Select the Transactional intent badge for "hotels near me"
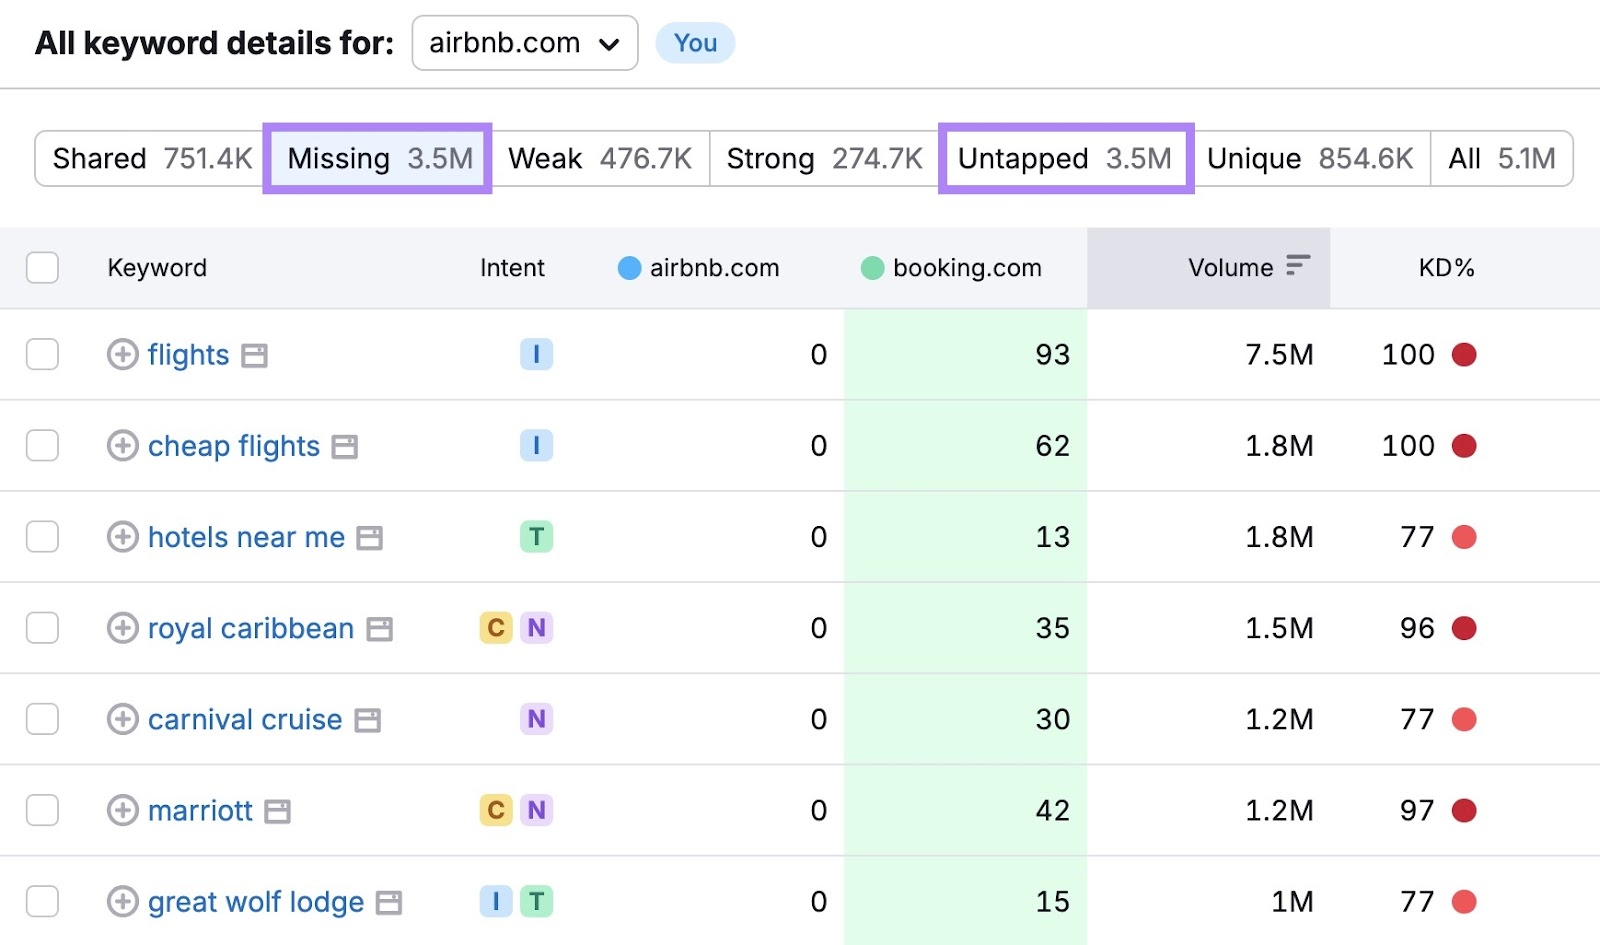 tap(537, 537)
